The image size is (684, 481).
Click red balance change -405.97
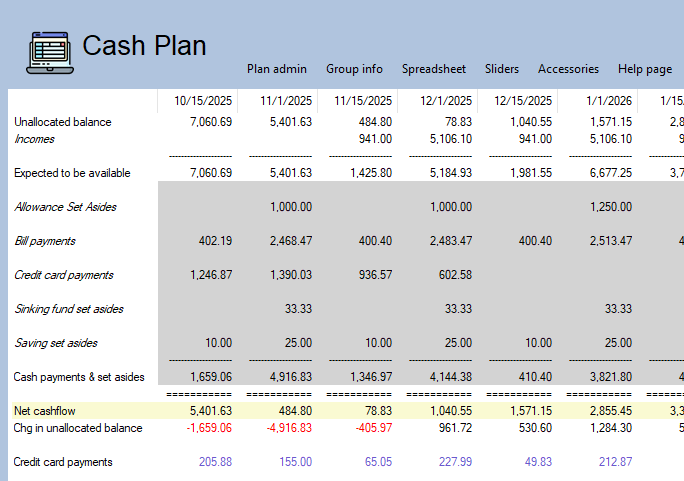point(373,428)
